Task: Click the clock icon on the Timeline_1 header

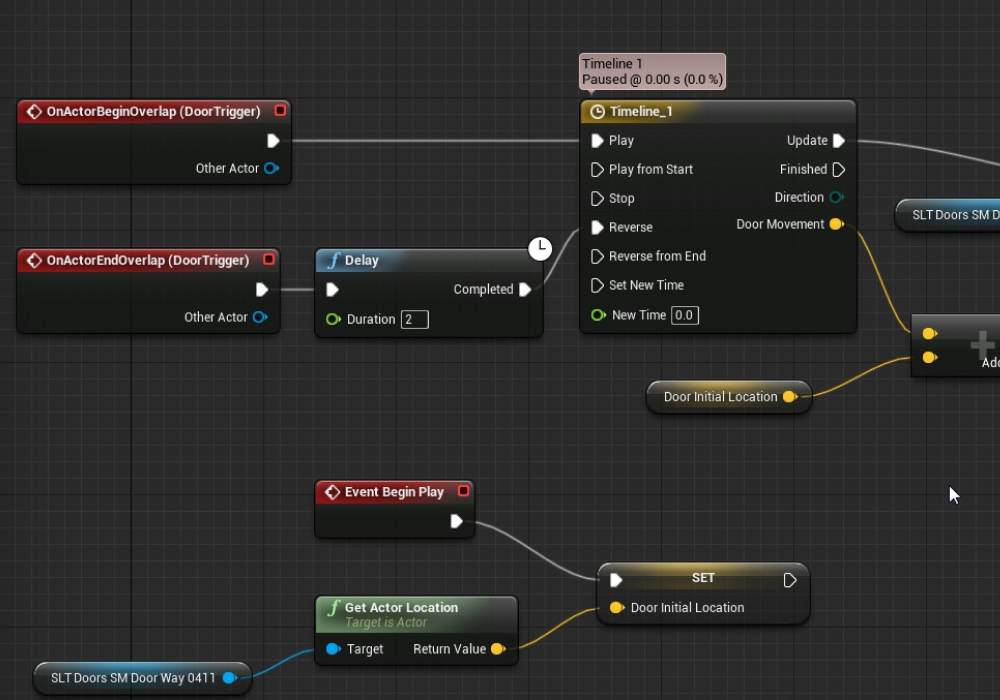Action: click(598, 111)
